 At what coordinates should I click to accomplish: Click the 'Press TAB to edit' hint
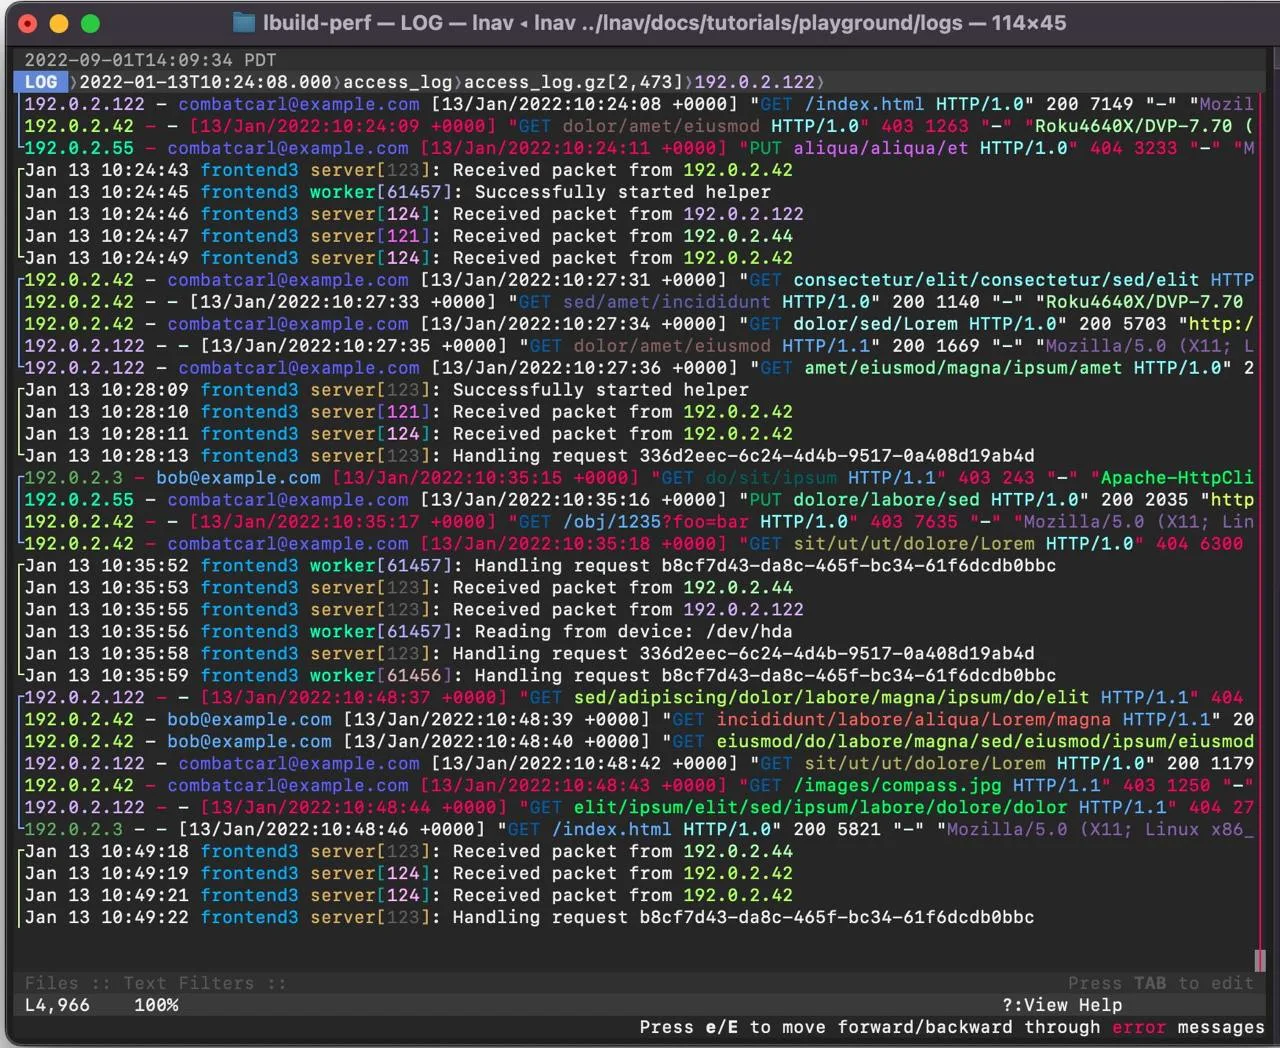(x=1160, y=983)
